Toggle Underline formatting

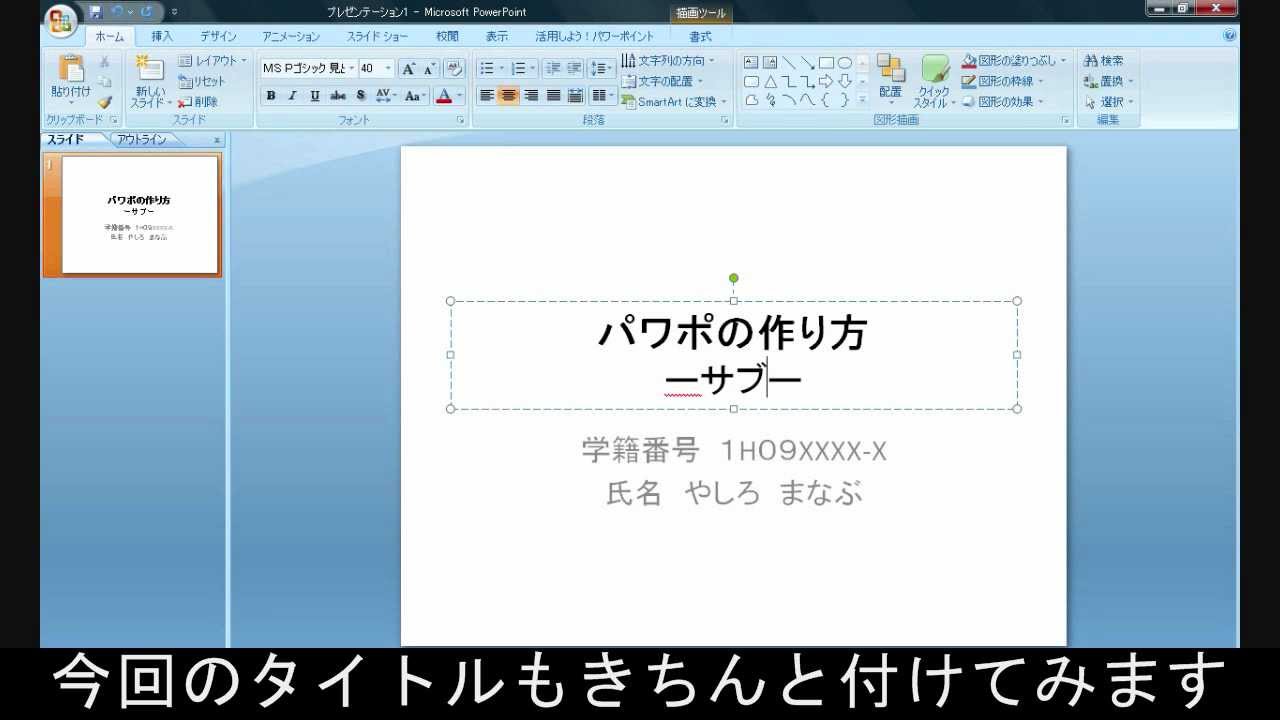[315, 96]
